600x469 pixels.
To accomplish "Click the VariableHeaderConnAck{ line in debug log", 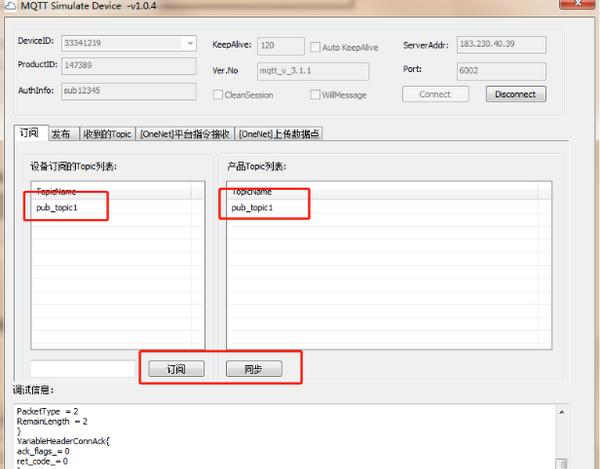I will 63,441.
